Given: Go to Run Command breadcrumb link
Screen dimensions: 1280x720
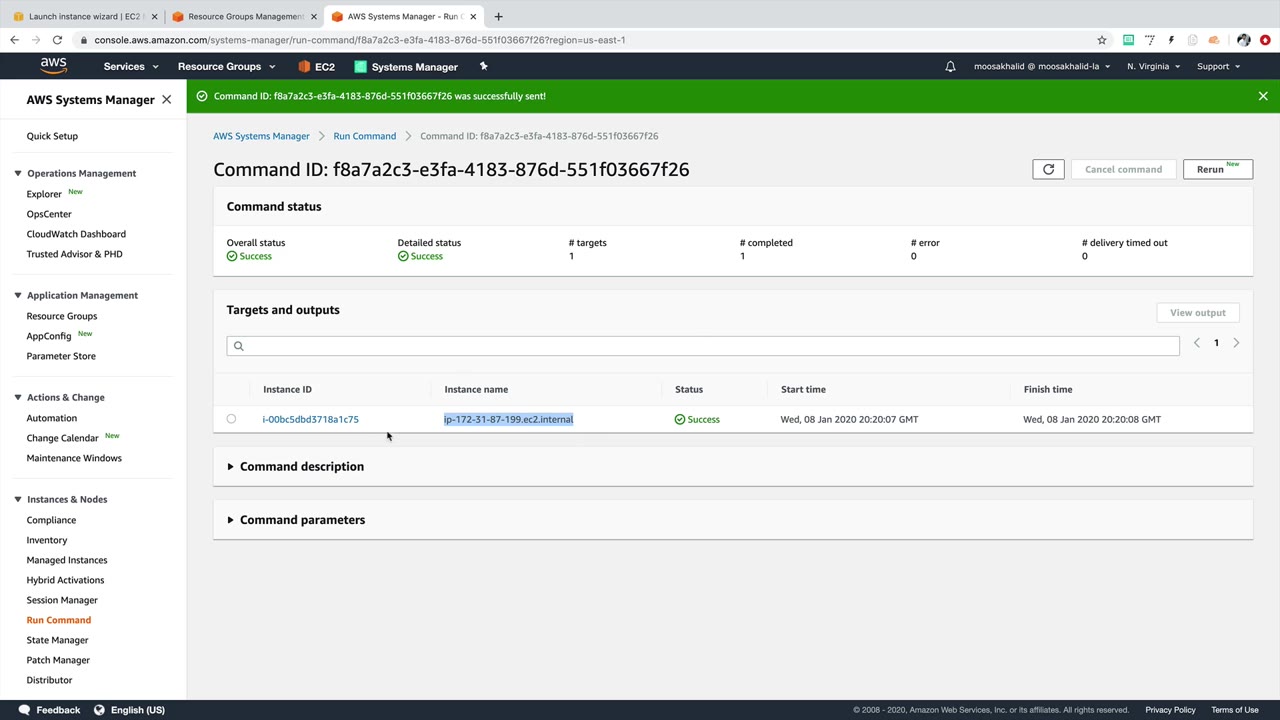Looking at the screenshot, I should point(364,136).
